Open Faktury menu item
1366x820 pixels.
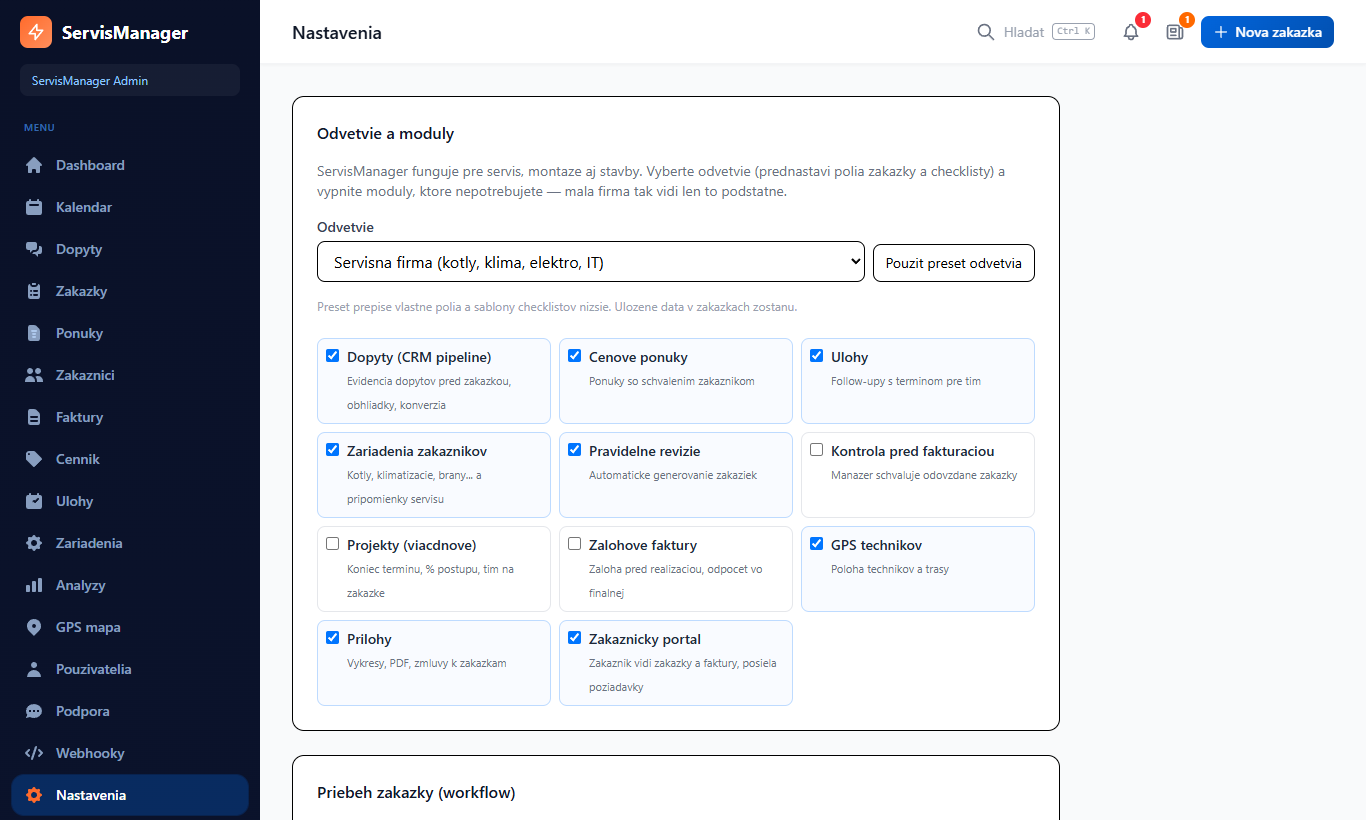[x=130, y=417]
